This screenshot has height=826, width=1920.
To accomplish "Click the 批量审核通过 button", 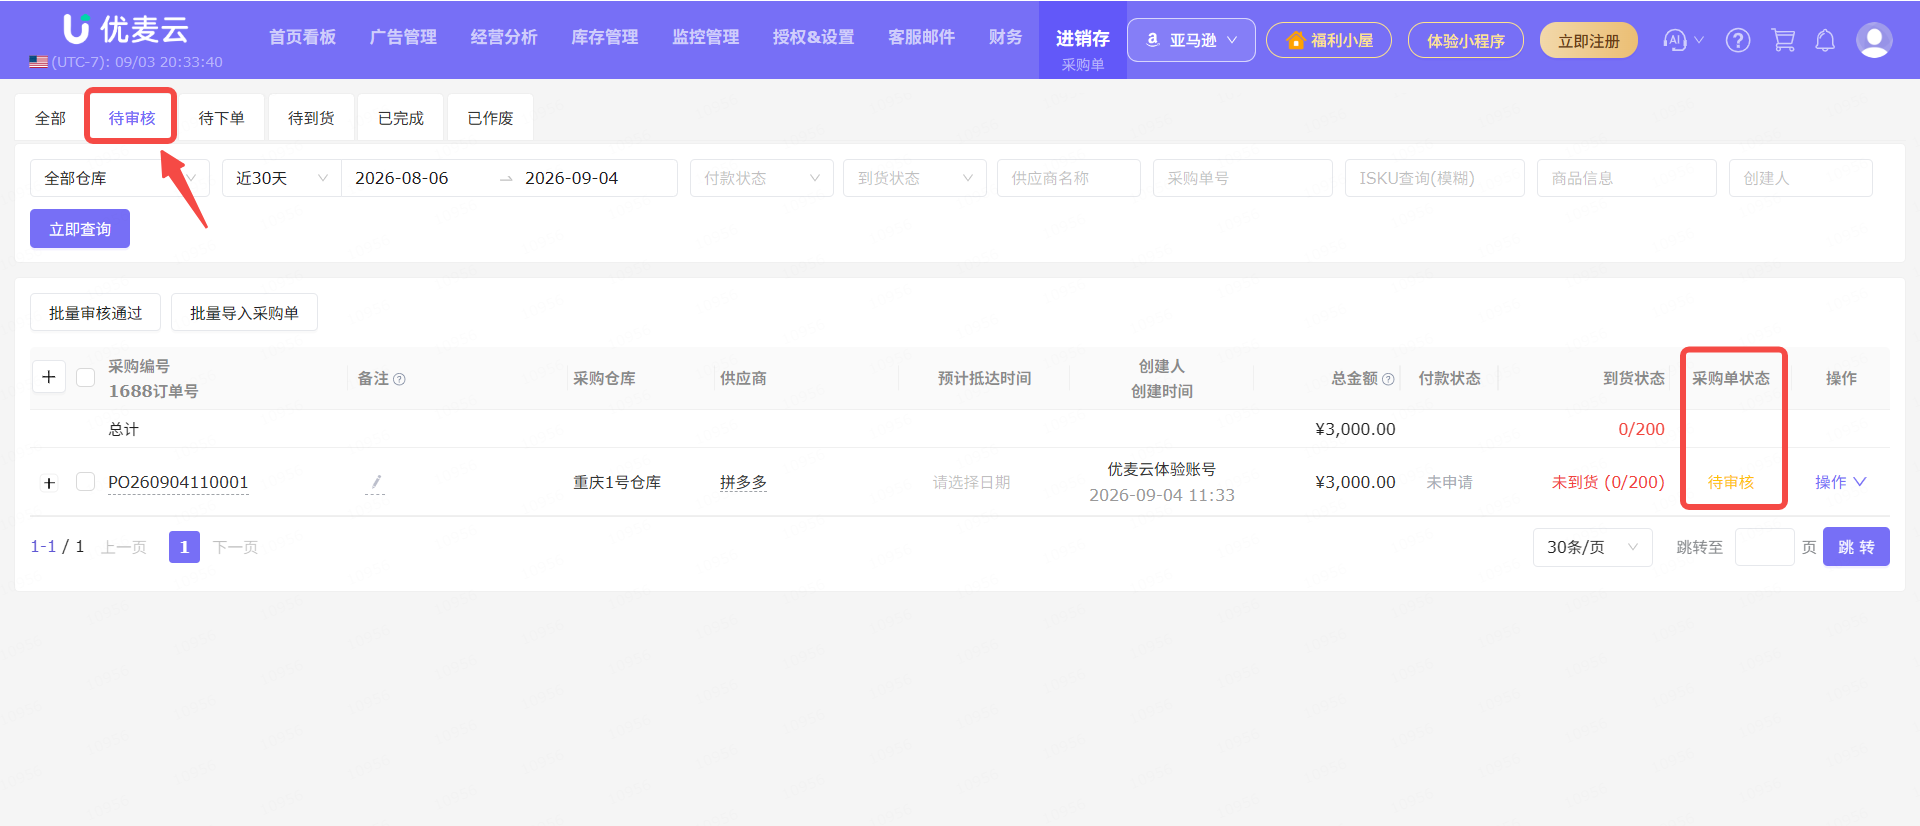I will (95, 313).
